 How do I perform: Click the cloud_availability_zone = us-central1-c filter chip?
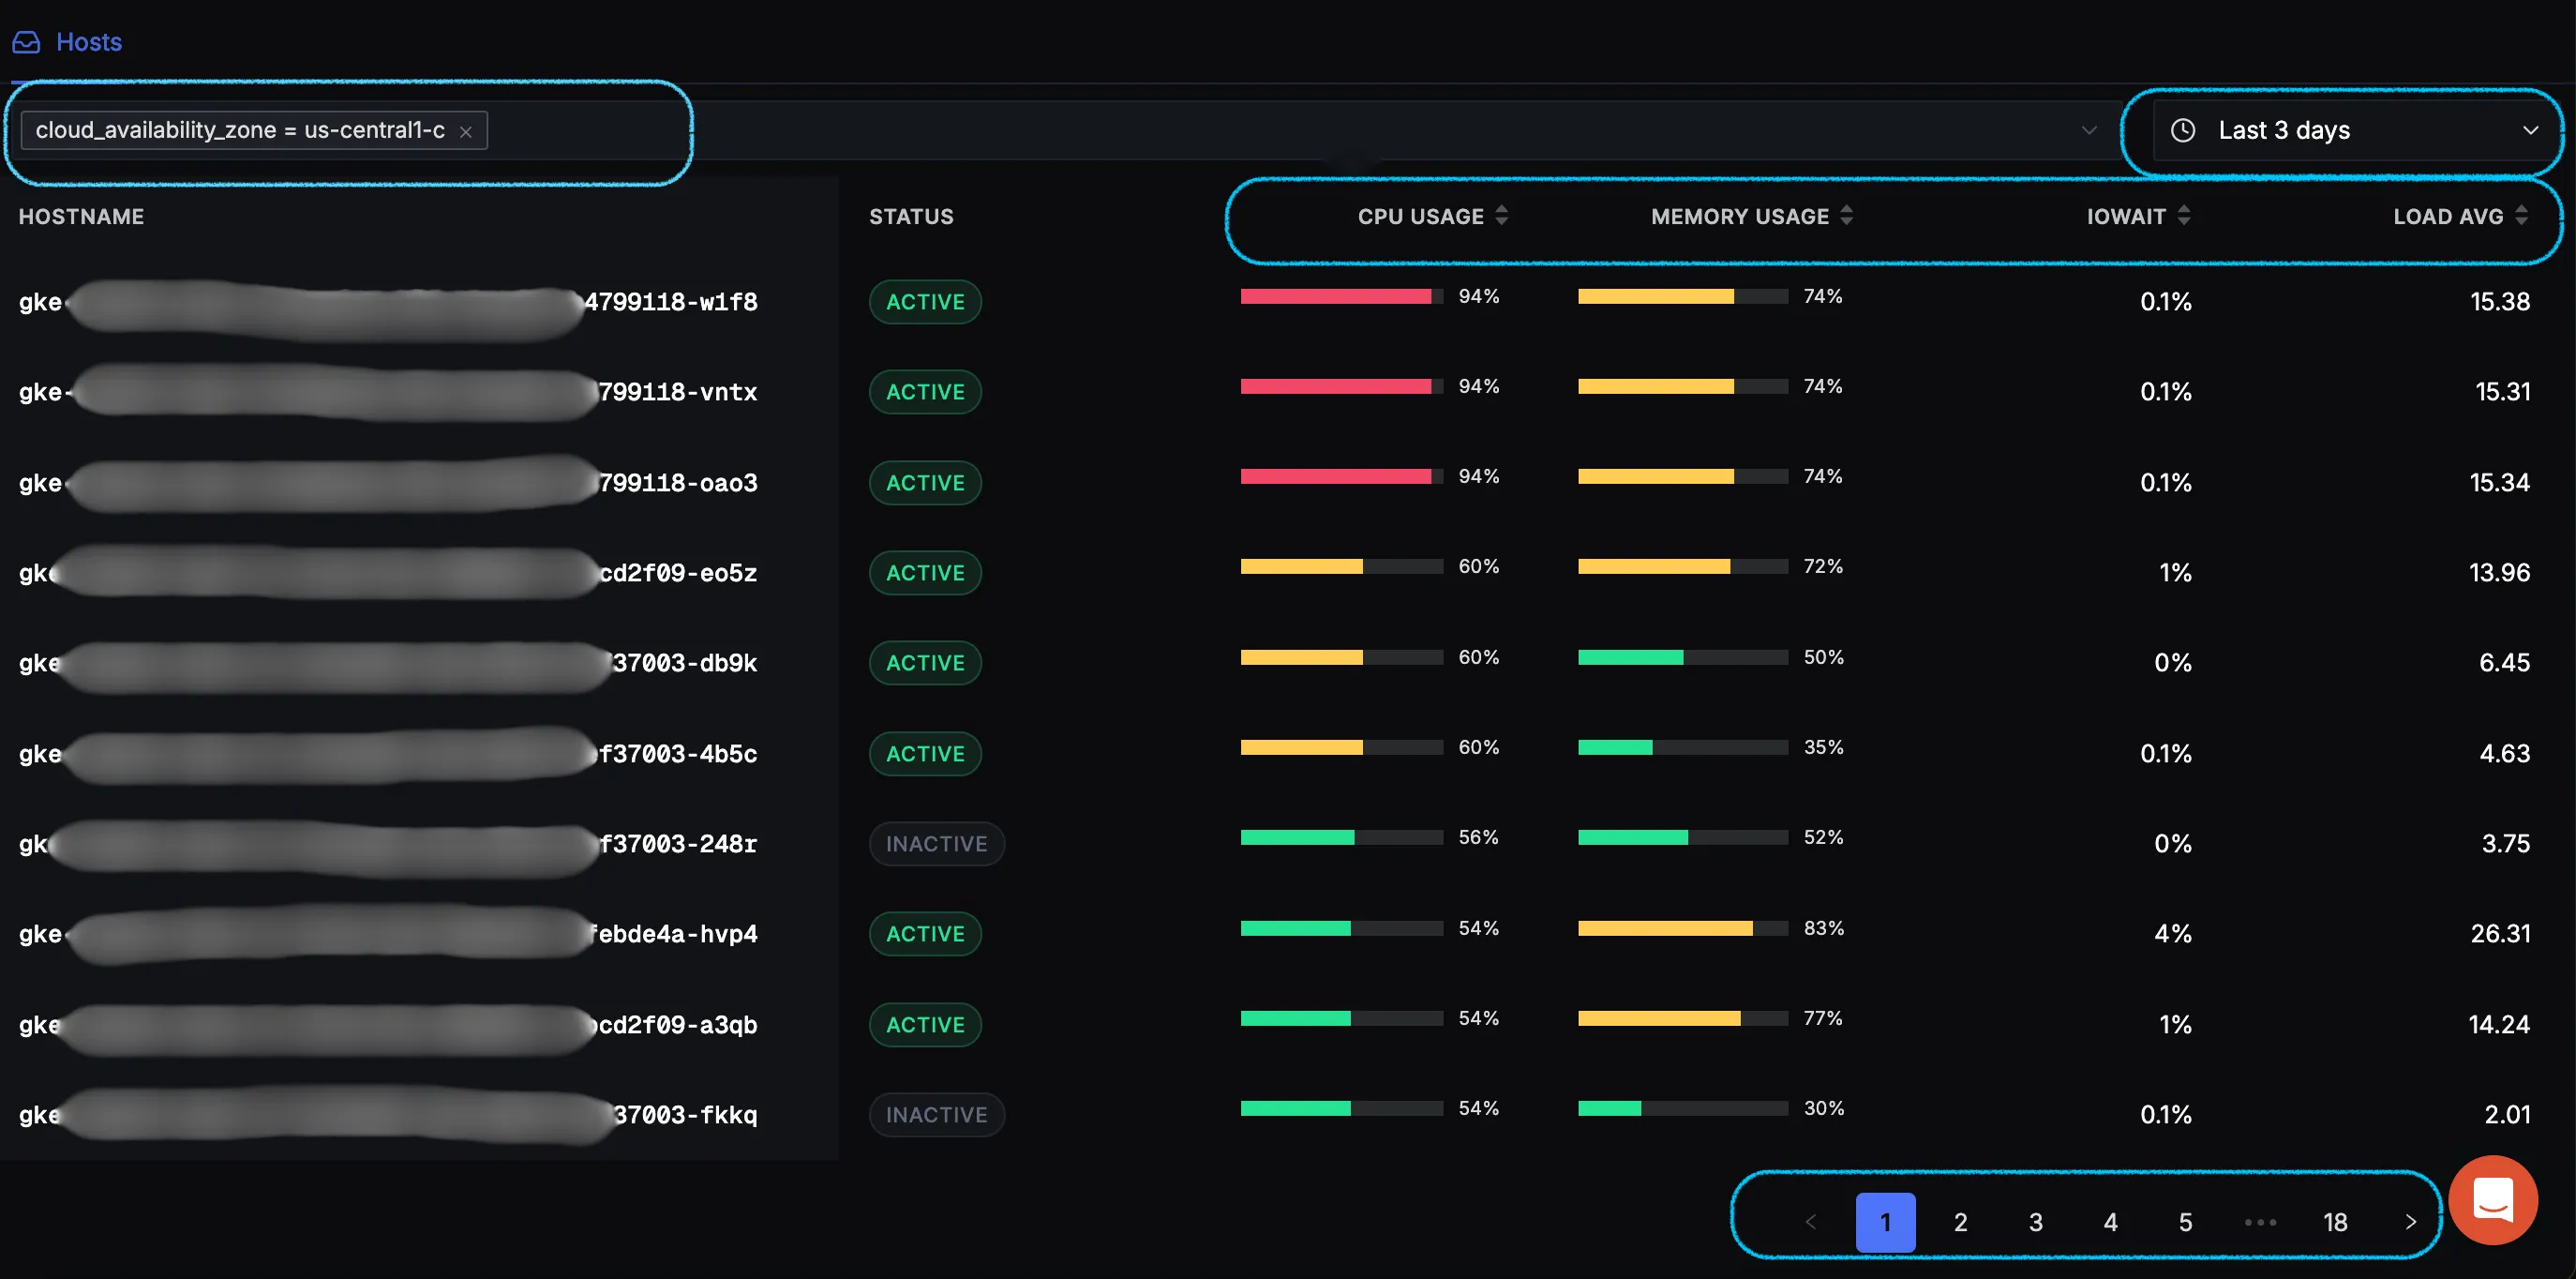point(254,130)
